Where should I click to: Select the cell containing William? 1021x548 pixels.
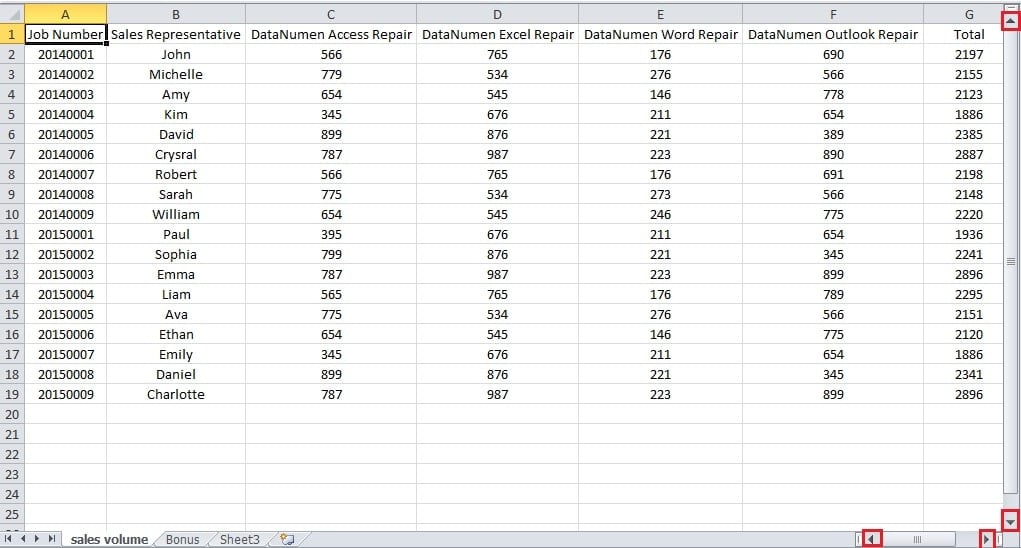click(x=176, y=214)
